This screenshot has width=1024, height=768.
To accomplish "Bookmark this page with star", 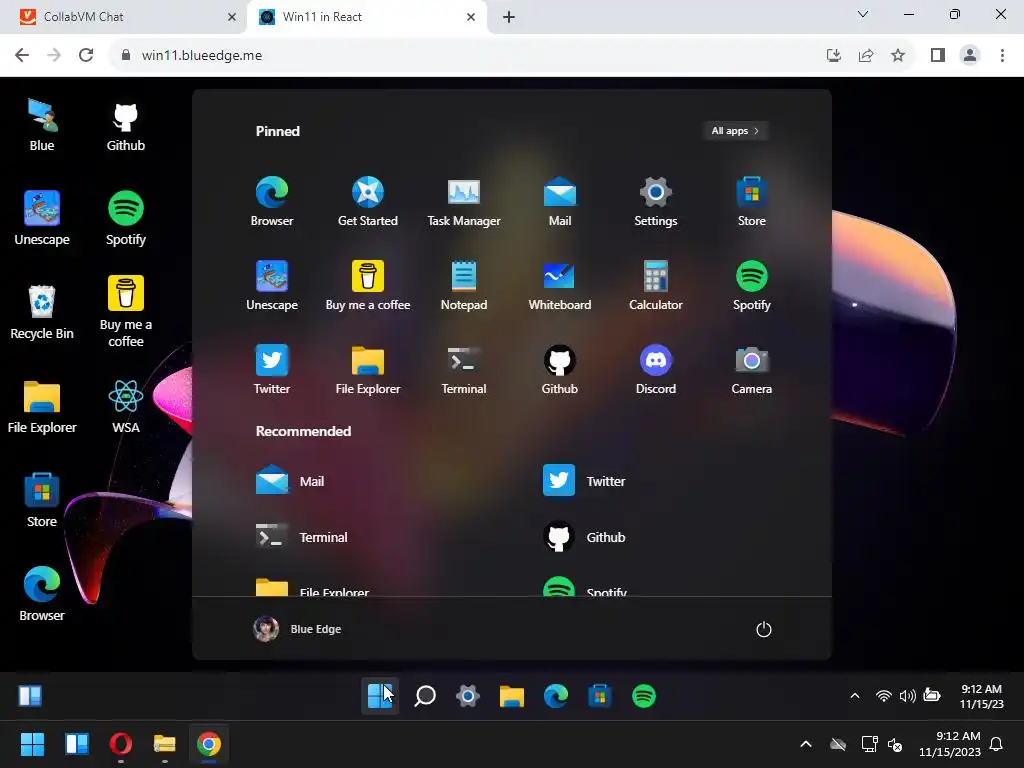I will point(898,56).
